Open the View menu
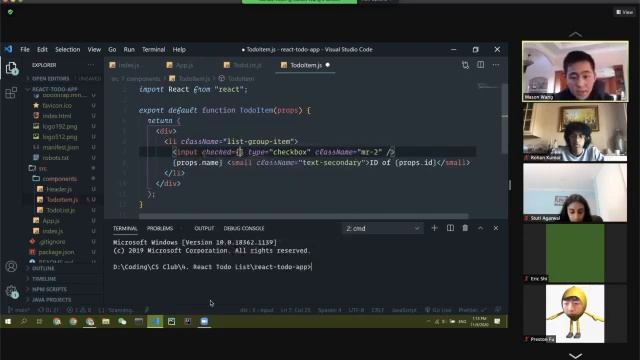The height and width of the screenshot is (360, 640). point(94,49)
